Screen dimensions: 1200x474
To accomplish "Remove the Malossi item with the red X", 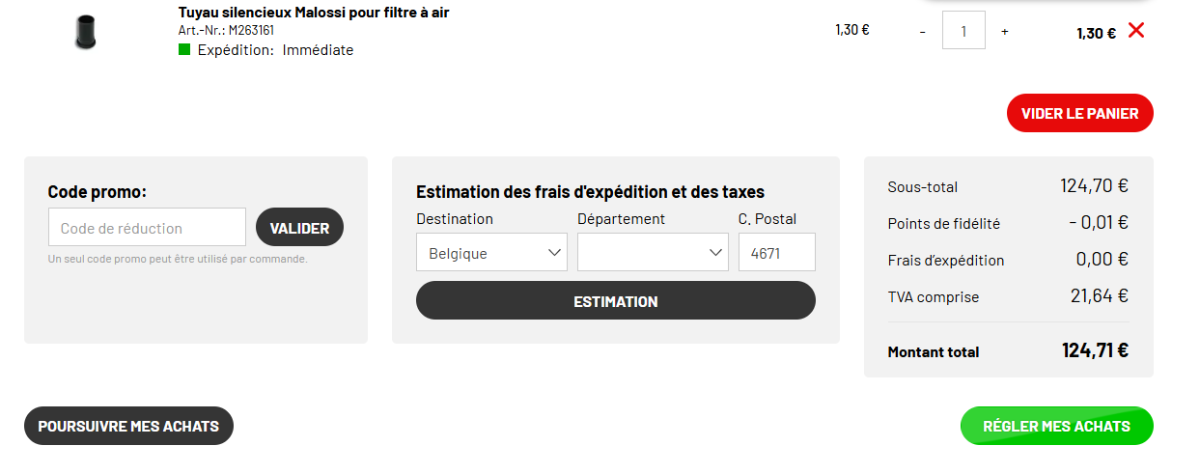I will [1136, 31].
